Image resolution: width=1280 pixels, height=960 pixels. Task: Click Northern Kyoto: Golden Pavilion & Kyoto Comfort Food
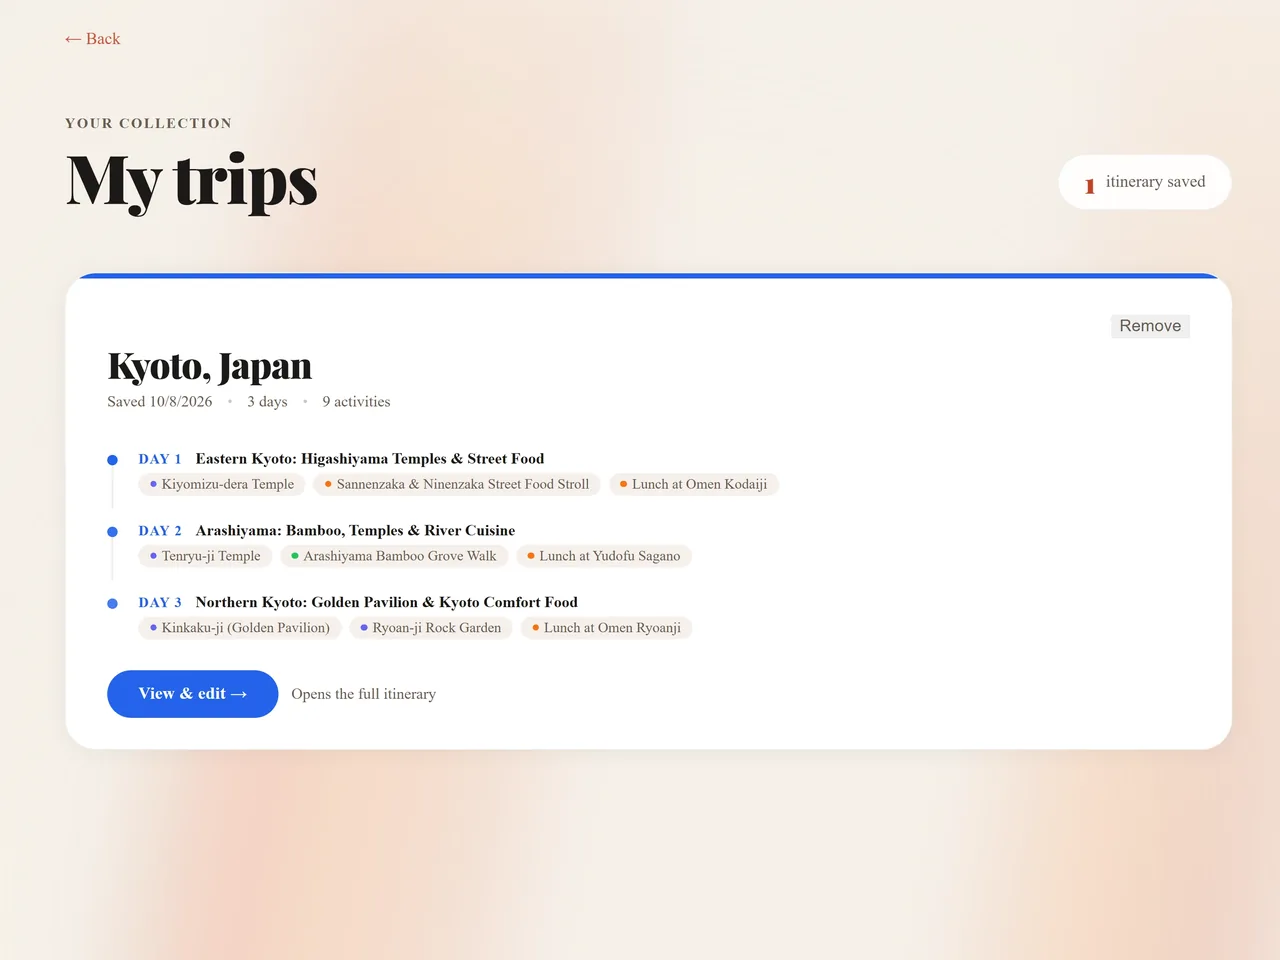coord(386,603)
